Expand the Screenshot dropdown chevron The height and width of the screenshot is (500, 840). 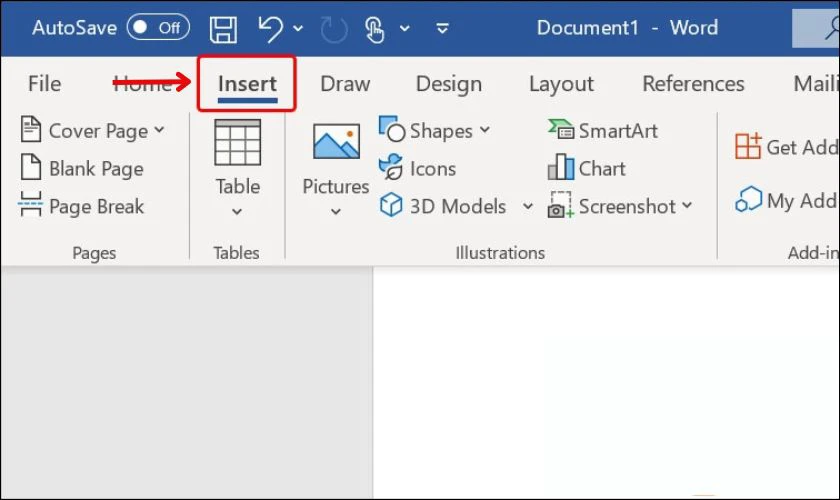687,205
